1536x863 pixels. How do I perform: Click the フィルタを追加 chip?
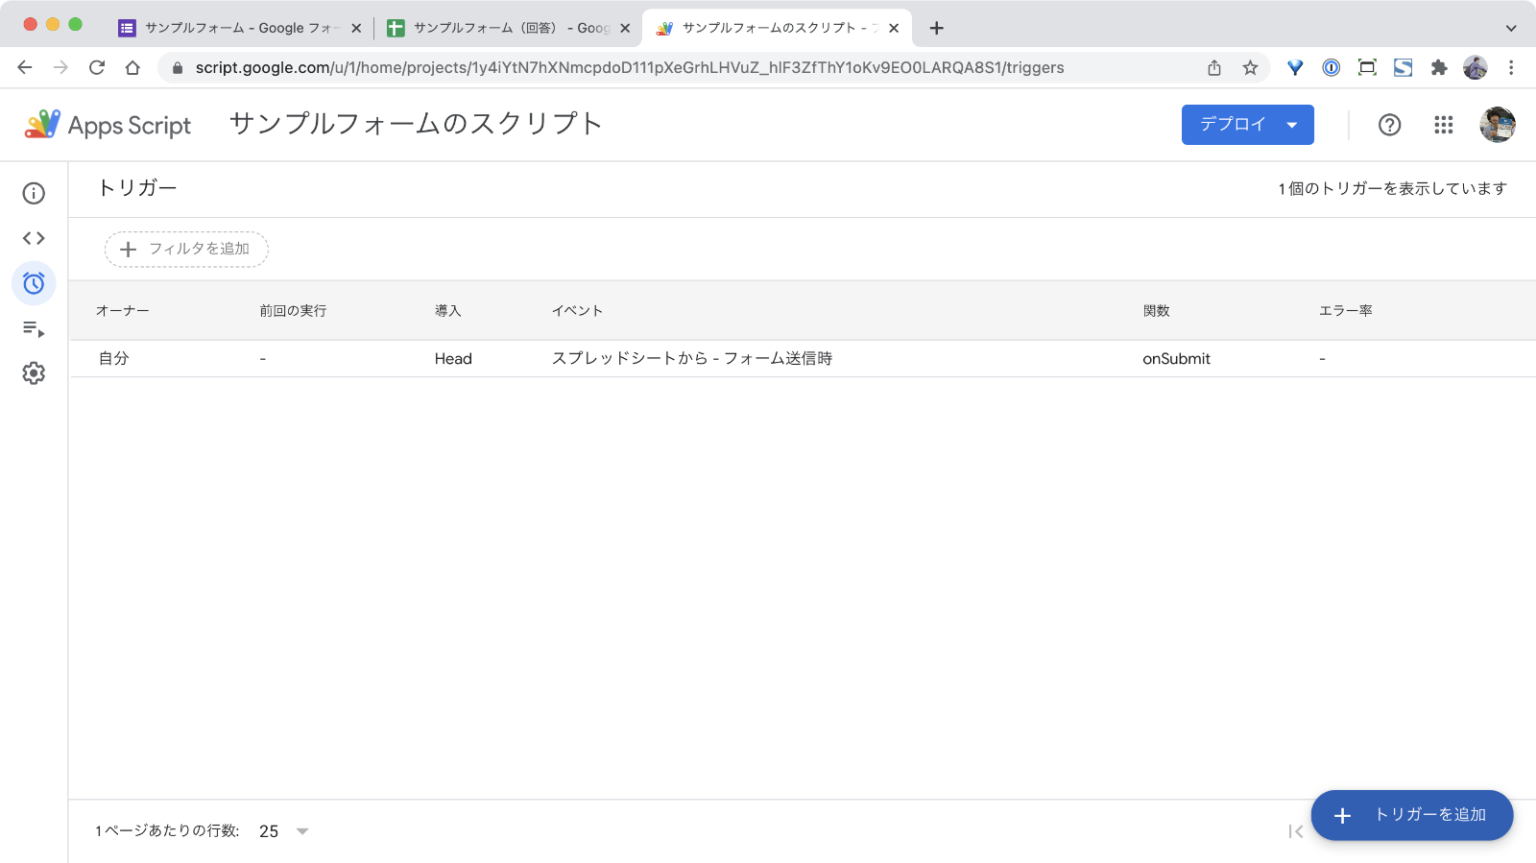186,249
